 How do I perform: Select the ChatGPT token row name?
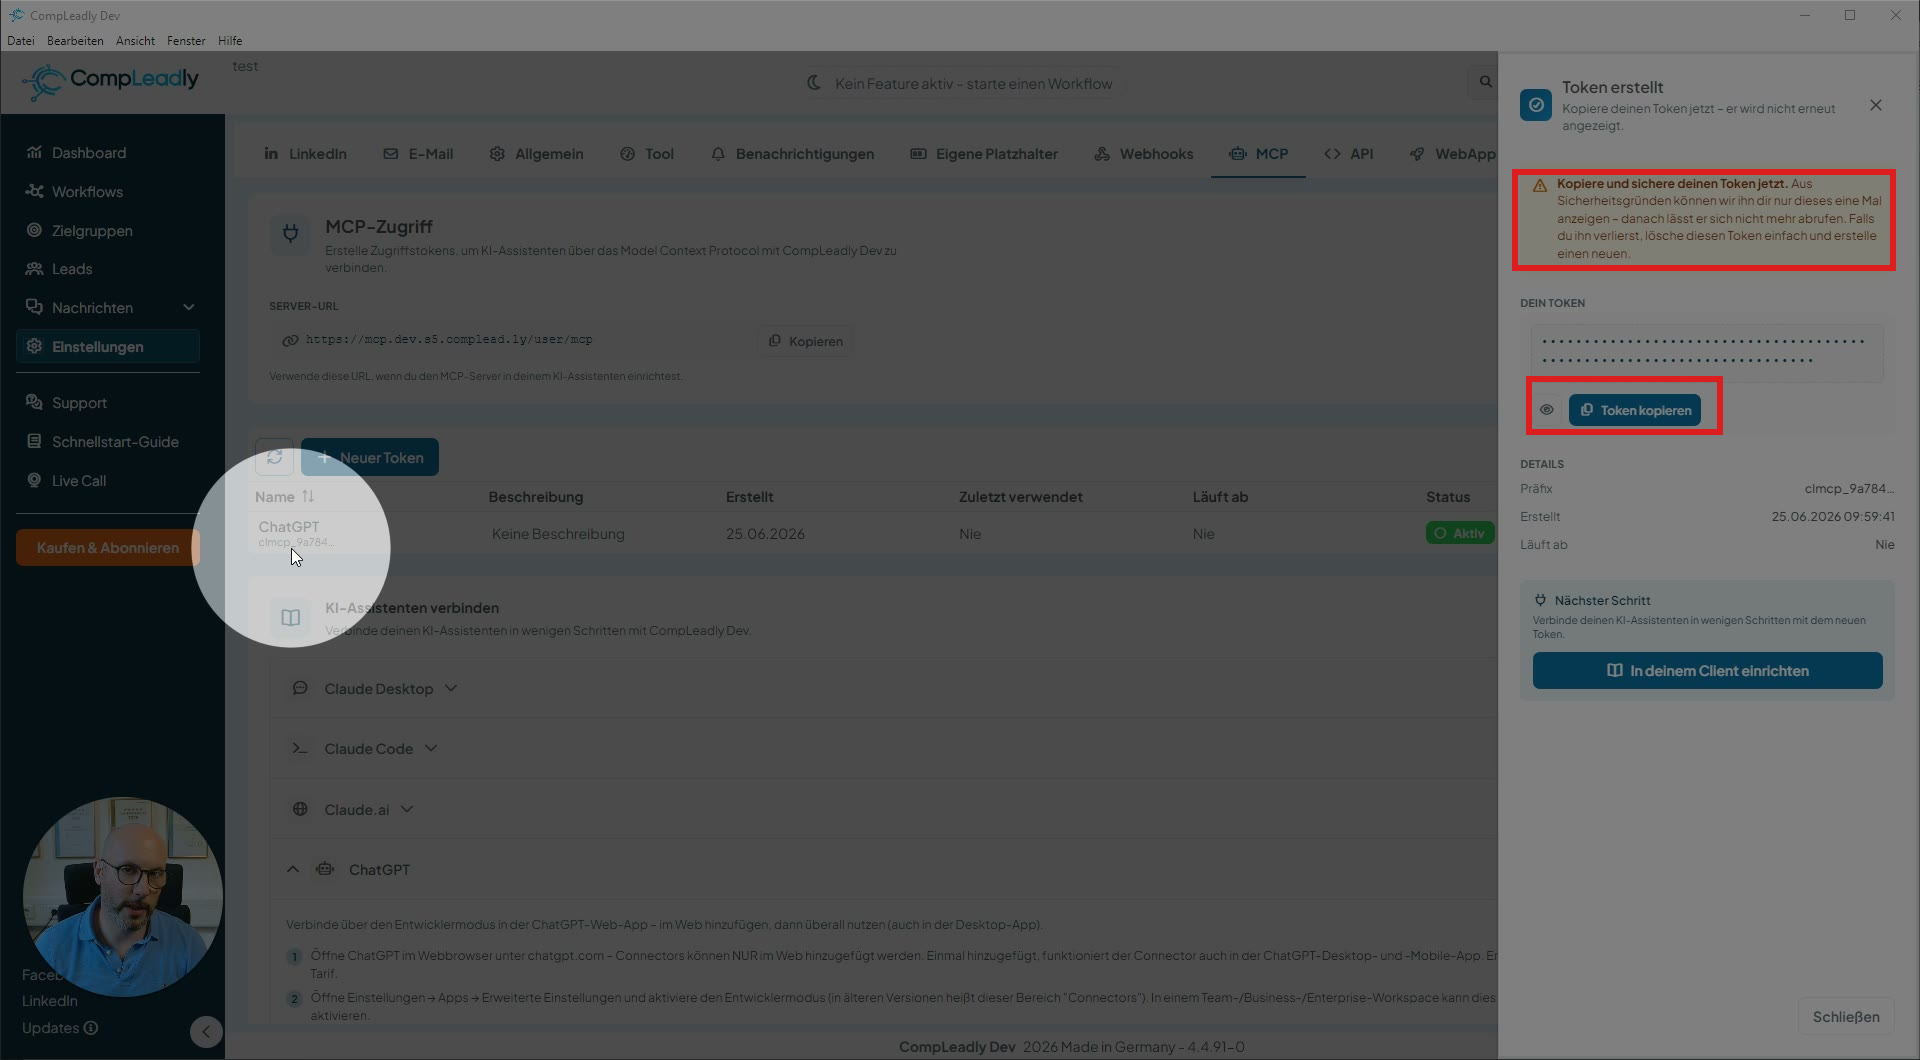[289, 527]
